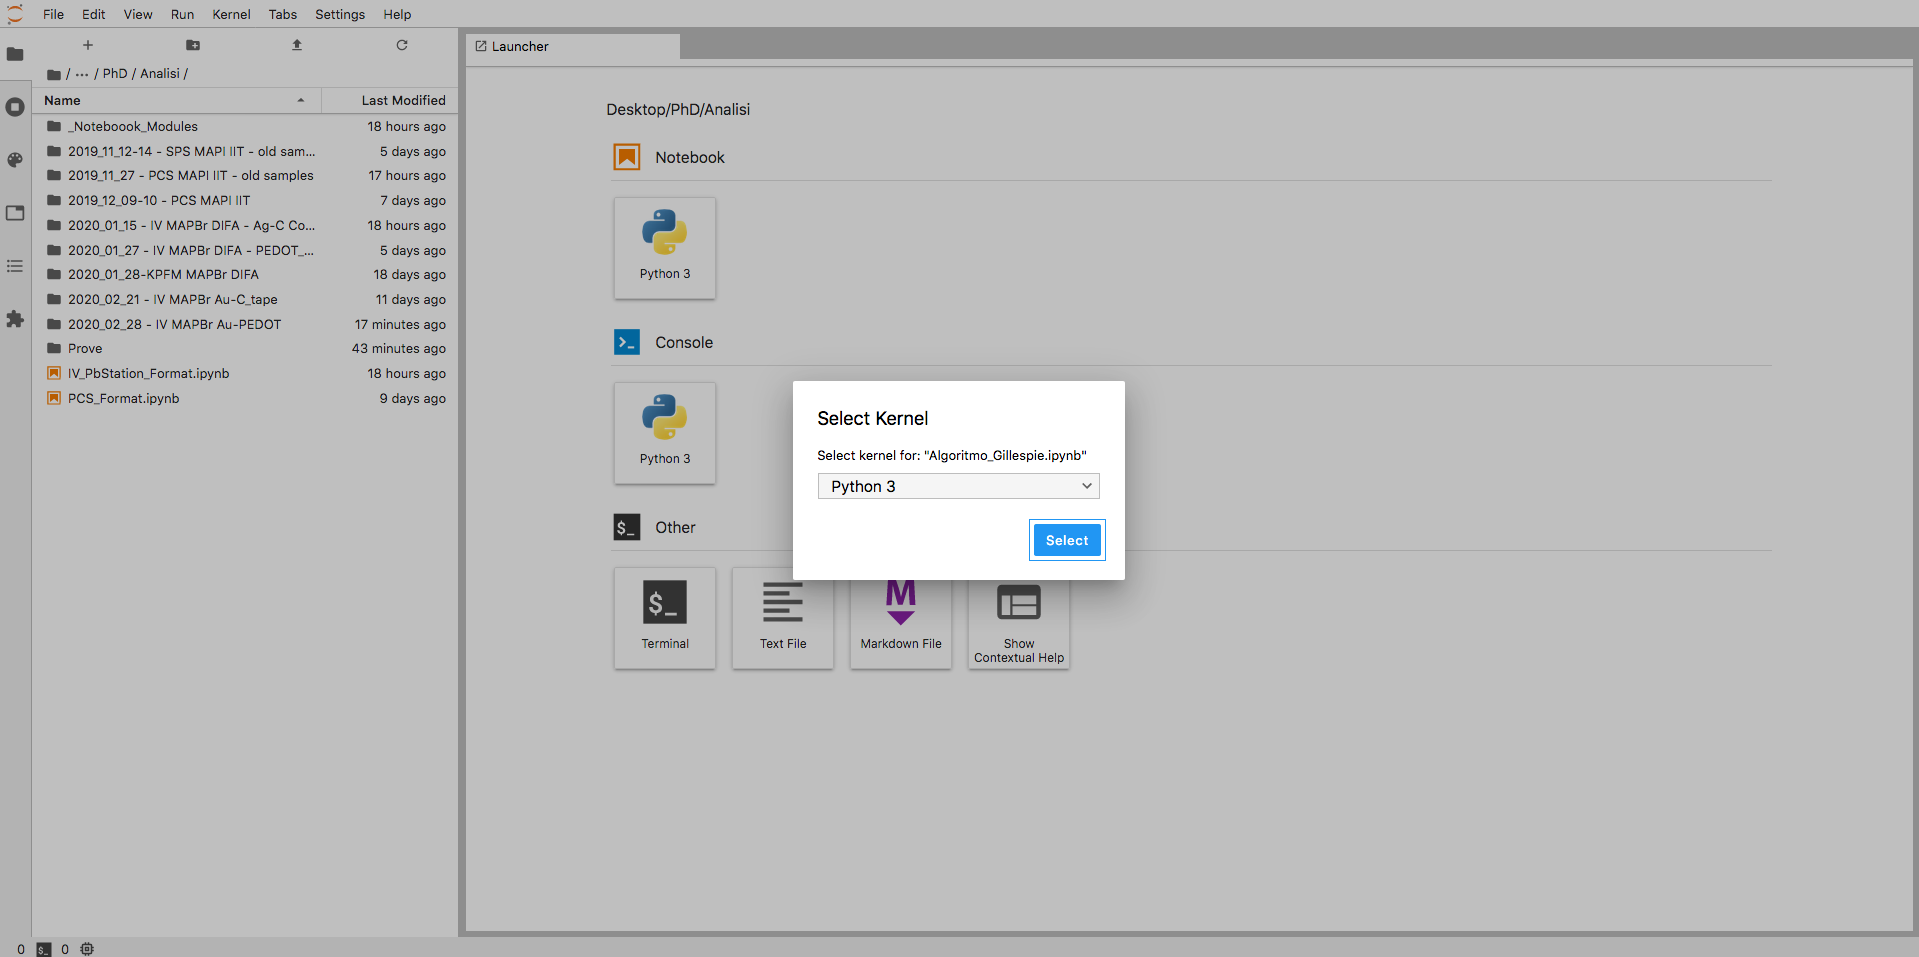
Task: Open the Show Contextual Help launcher
Action: [1018, 617]
